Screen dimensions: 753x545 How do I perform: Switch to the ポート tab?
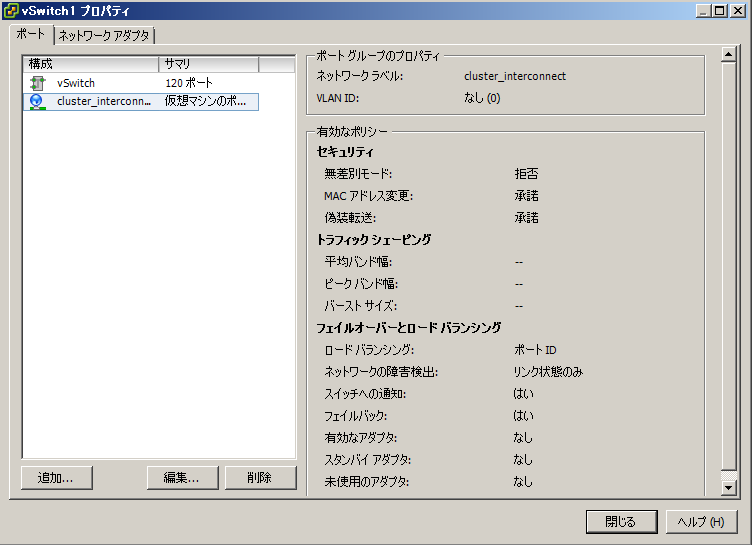pos(30,34)
